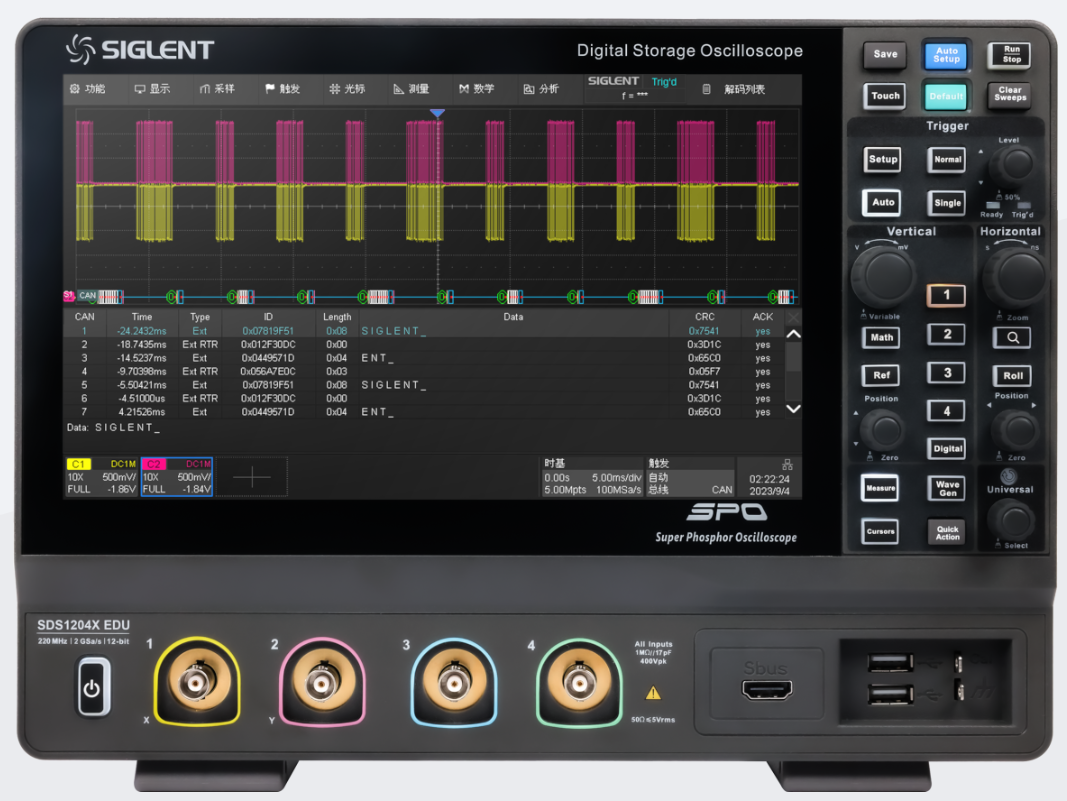Toggle channel 4 button

pyautogui.click(x=947, y=411)
